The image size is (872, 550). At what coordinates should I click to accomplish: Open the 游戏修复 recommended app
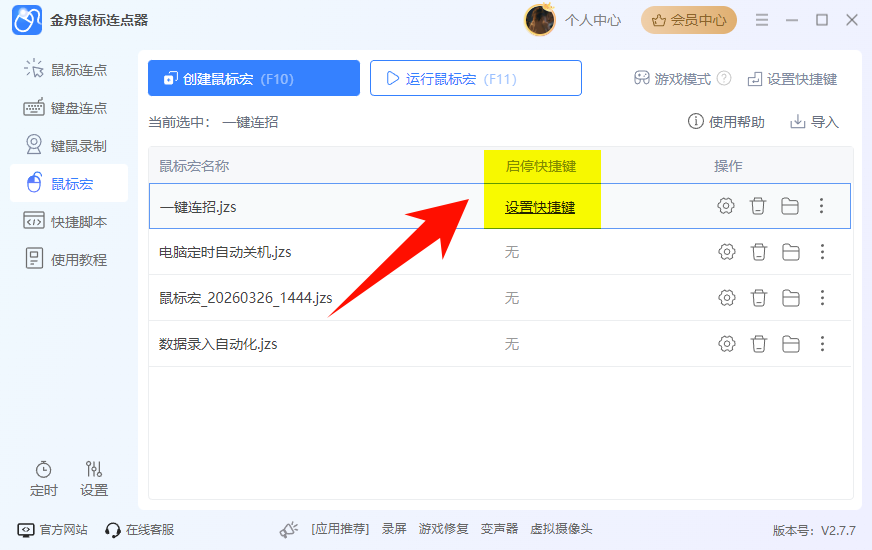point(443,529)
